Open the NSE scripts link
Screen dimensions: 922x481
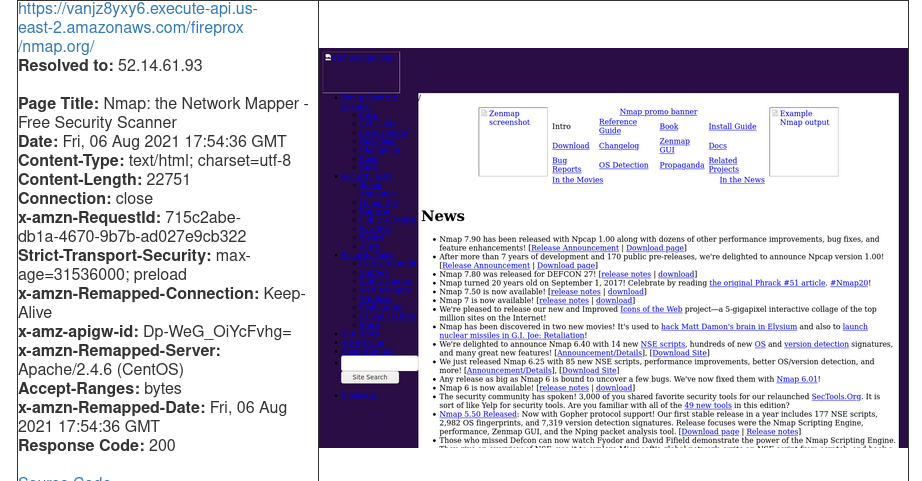(x=663, y=344)
